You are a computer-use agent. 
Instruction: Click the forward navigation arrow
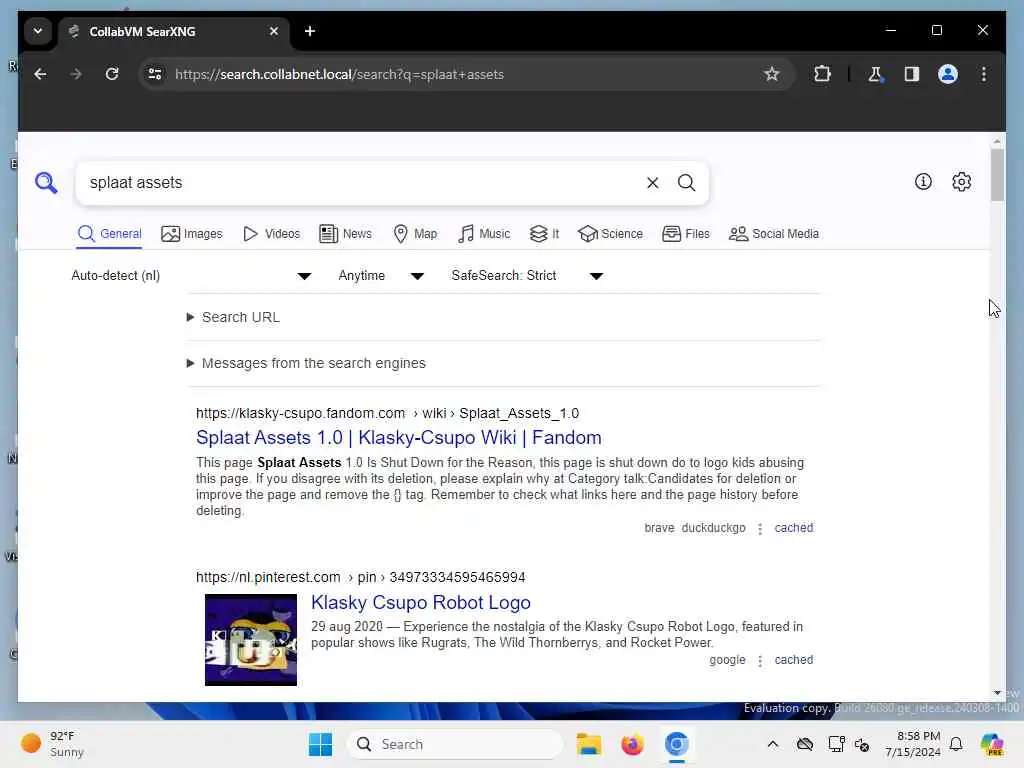tap(76, 74)
